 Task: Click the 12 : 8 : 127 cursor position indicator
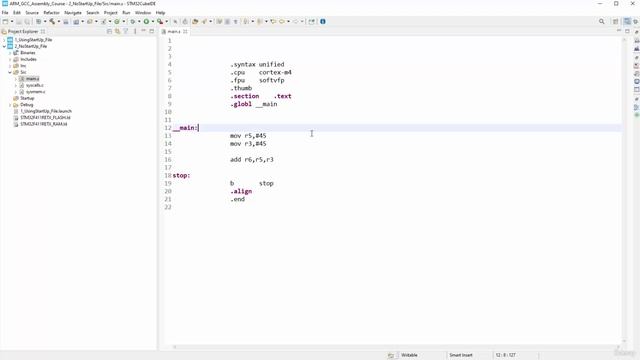point(506,355)
